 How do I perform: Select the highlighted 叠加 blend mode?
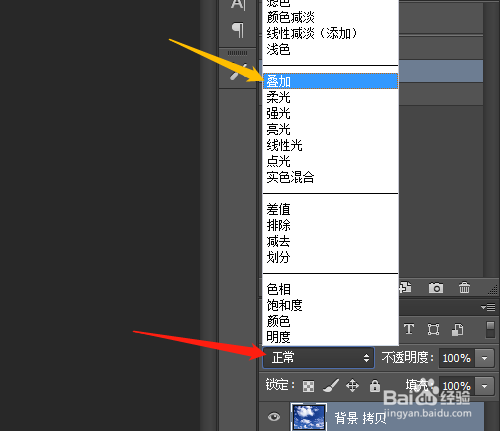(x=331, y=81)
